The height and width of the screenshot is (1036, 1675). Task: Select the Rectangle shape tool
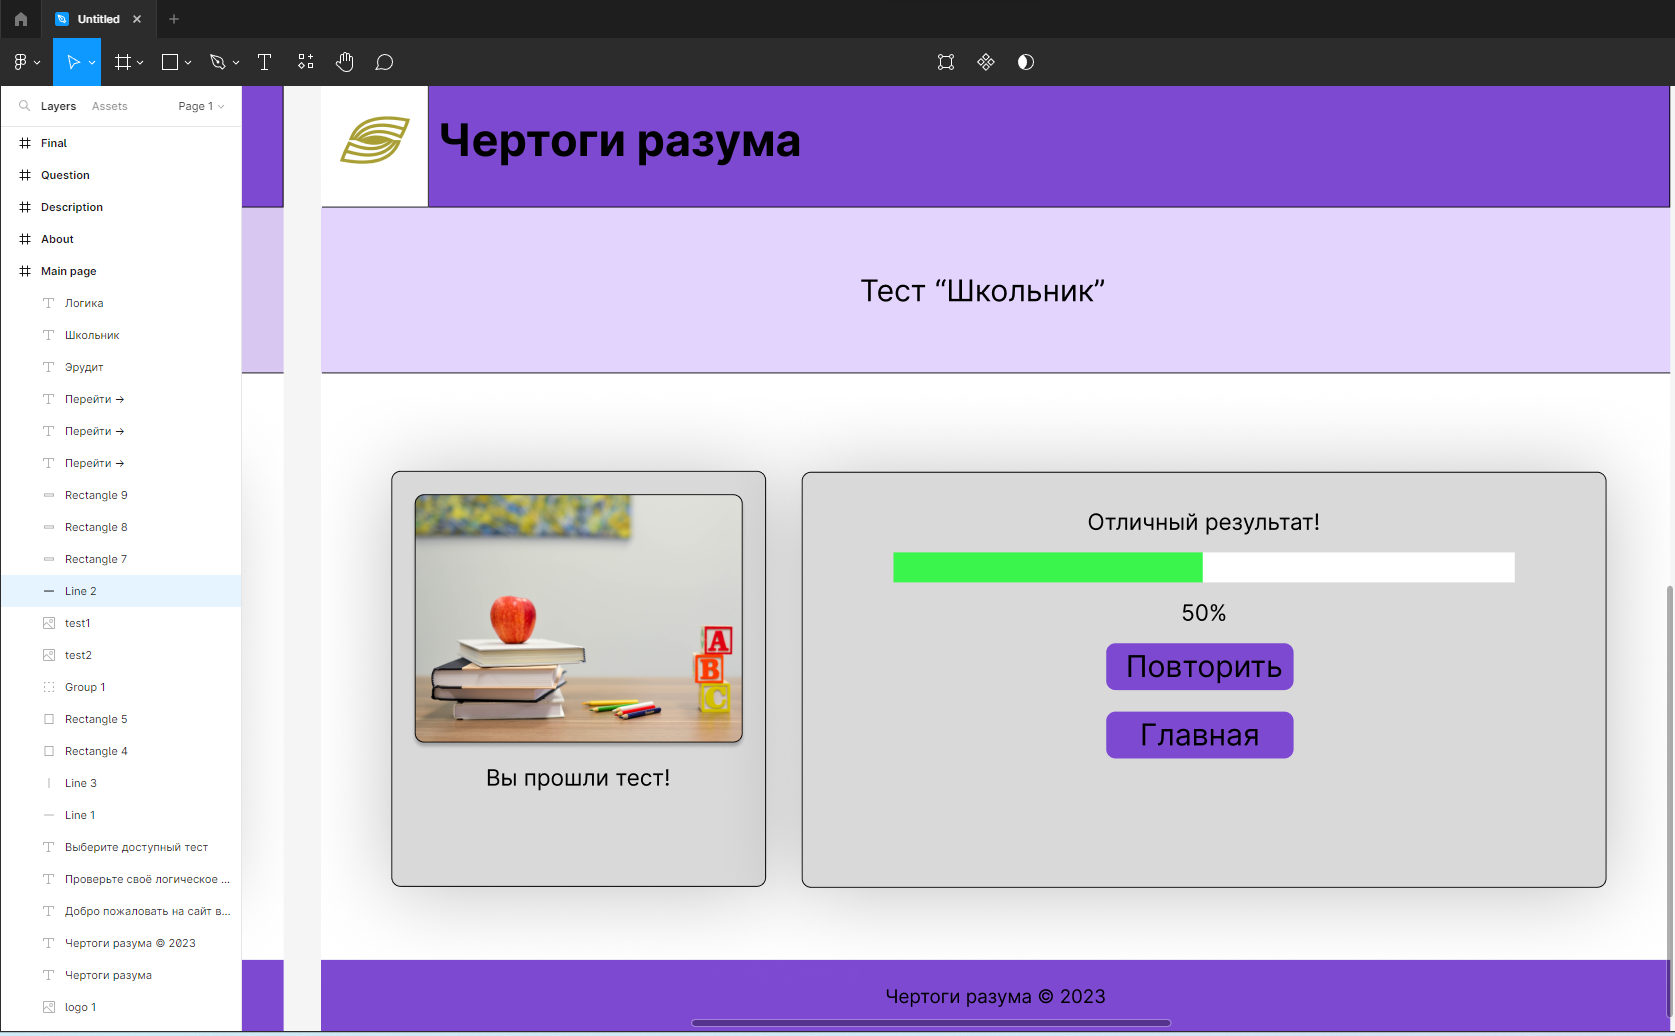point(170,62)
